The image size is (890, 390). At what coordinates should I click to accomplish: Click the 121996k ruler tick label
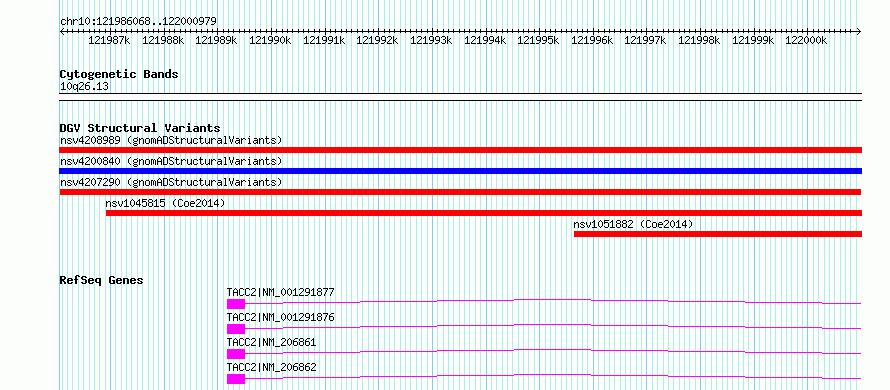[592, 40]
